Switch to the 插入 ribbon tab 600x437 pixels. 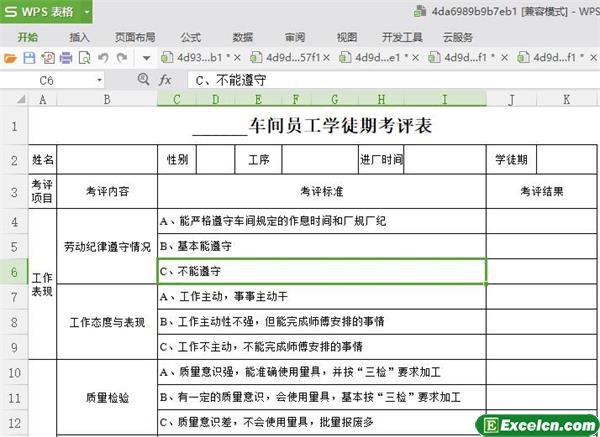[79, 37]
